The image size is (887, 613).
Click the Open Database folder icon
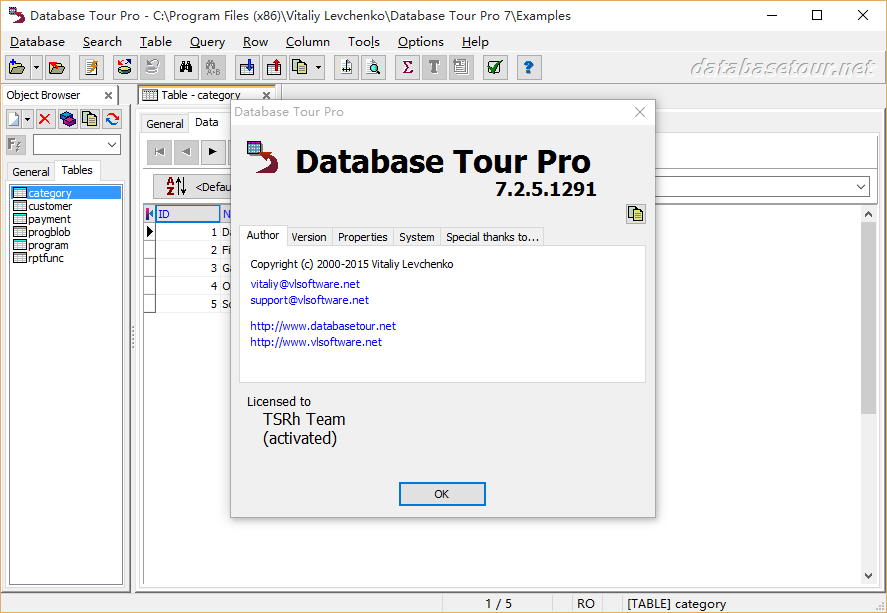tap(17, 67)
